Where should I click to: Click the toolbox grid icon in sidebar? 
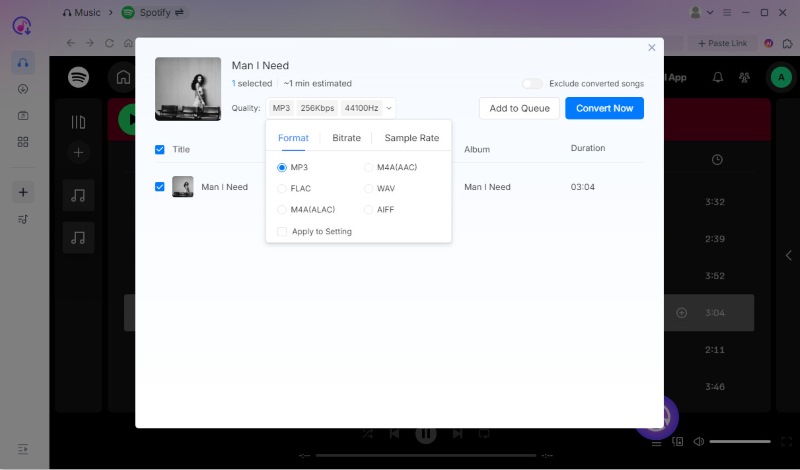pyautogui.click(x=23, y=142)
